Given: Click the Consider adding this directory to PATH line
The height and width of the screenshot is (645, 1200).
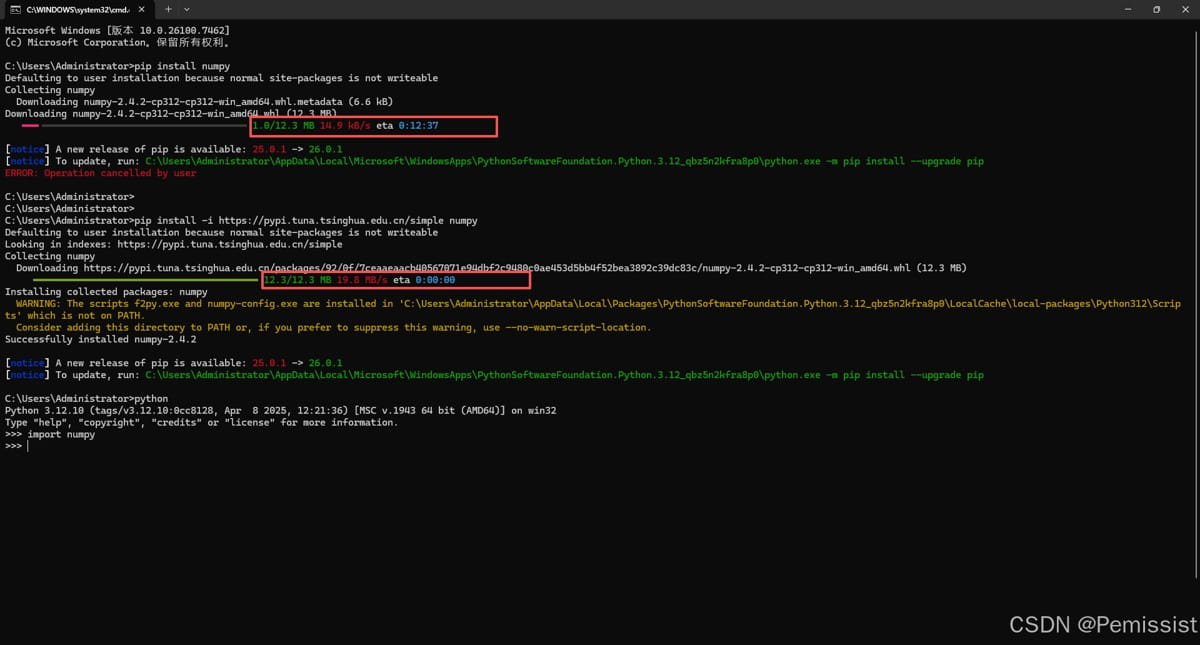Looking at the screenshot, I should (x=333, y=327).
